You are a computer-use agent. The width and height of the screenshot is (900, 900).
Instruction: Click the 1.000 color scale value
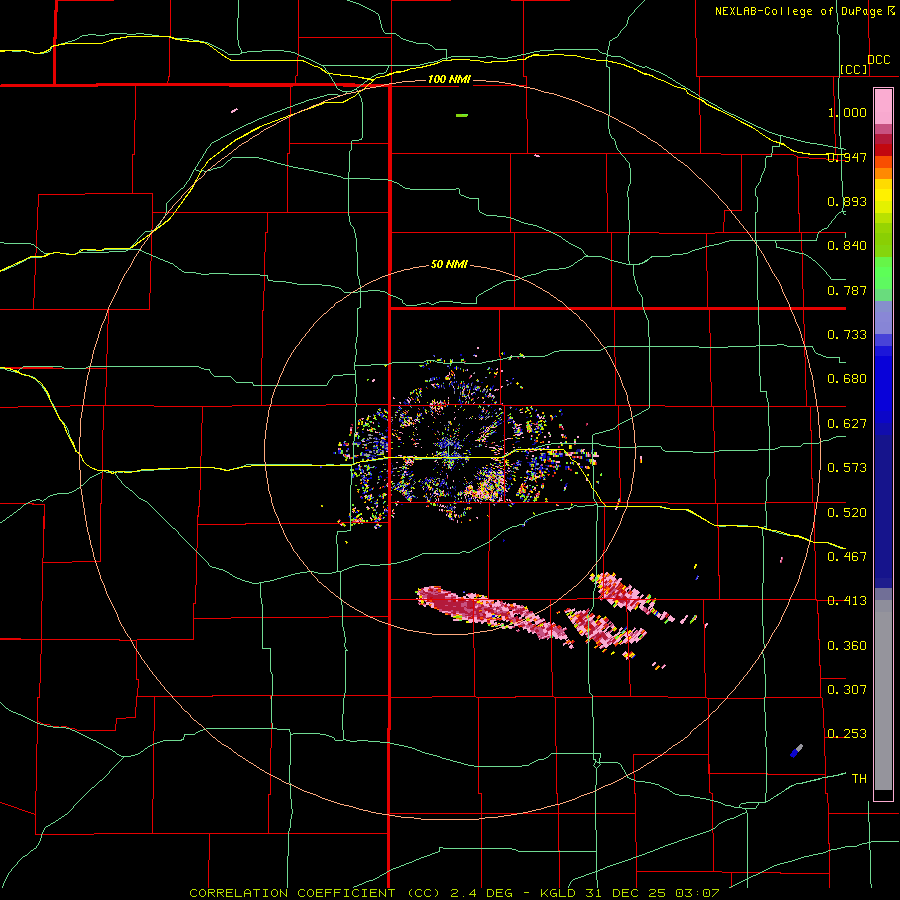click(x=847, y=112)
